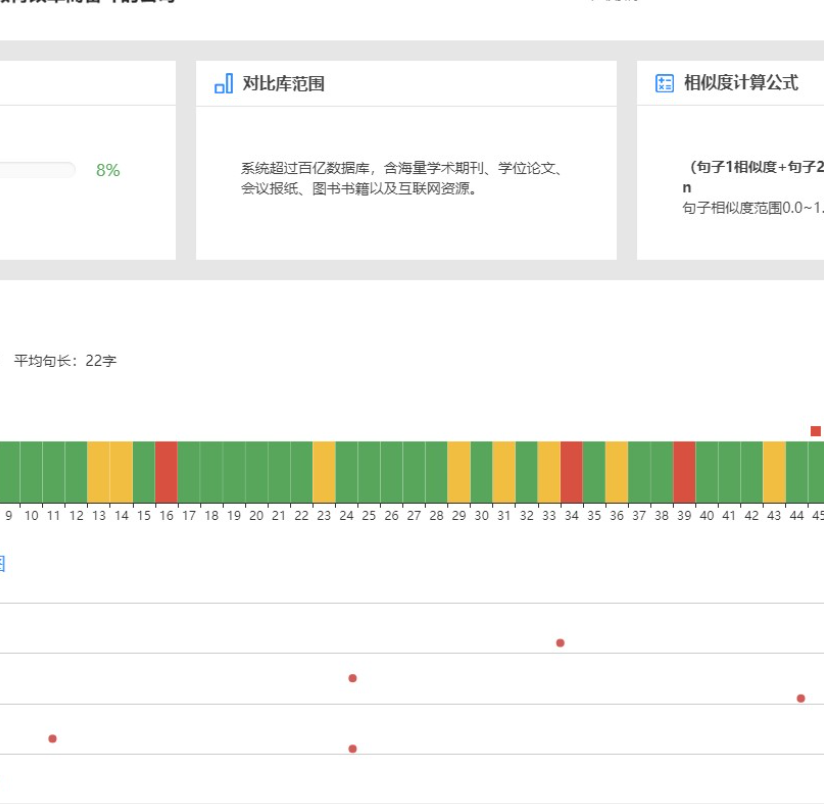Select green sentence segment 20
The width and height of the screenshot is (824, 804).
click(256, 471)
